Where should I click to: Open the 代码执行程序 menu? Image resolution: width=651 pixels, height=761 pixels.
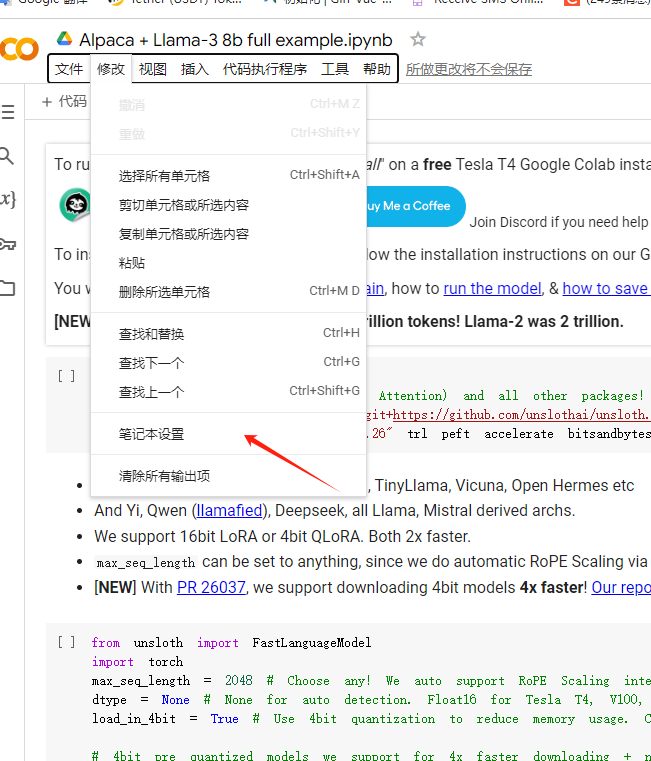pyautogui.click(x=265, y=69)
